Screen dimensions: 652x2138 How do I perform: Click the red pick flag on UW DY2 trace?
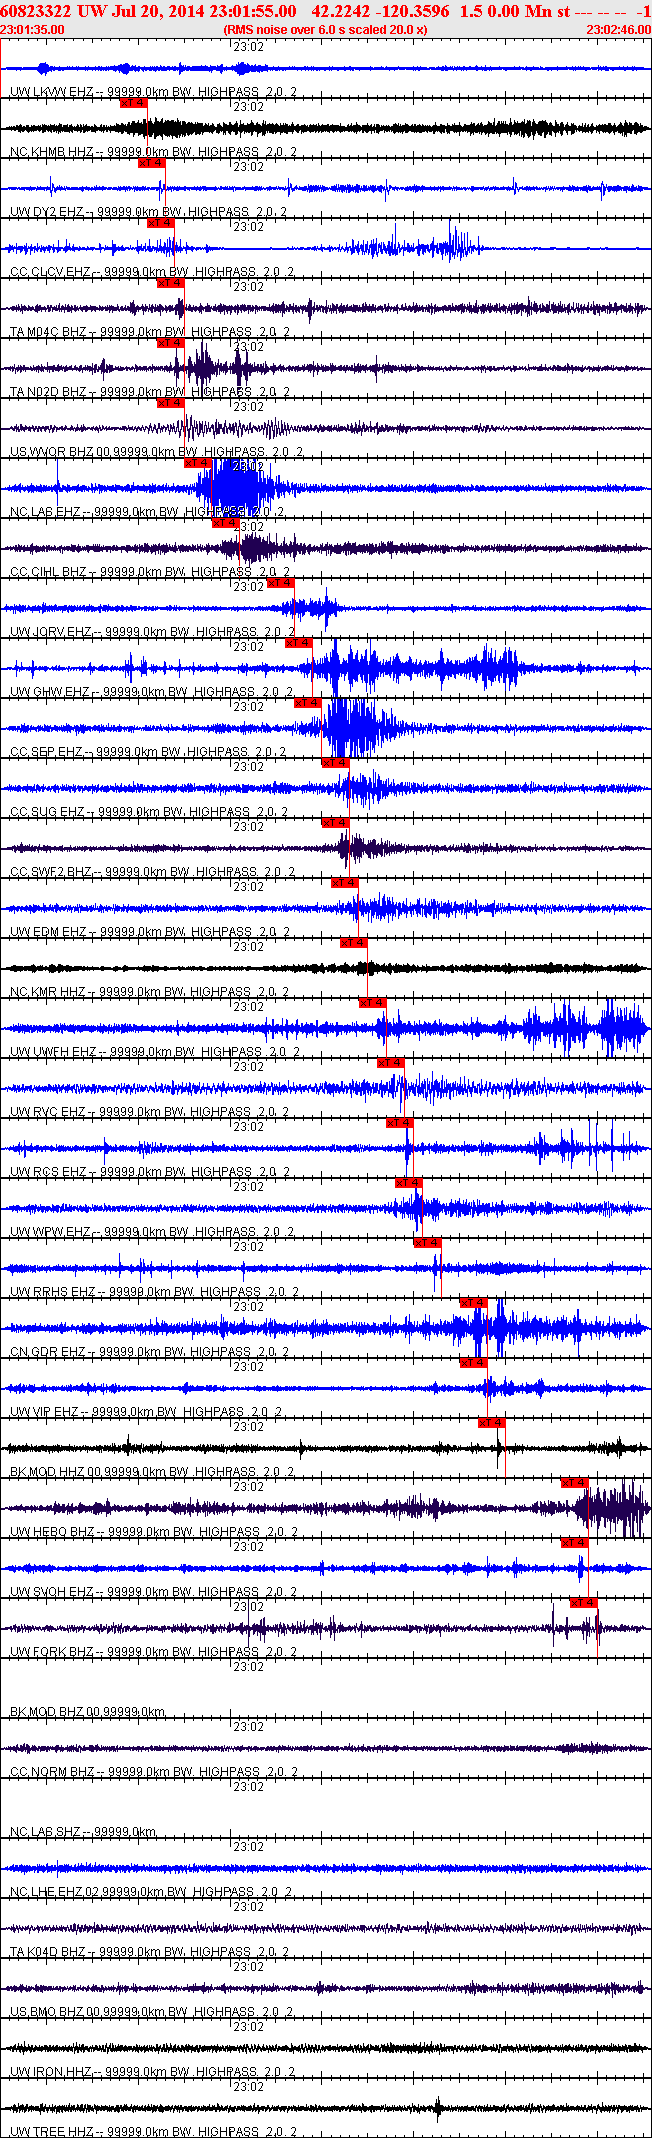click(x=152, y=162)
